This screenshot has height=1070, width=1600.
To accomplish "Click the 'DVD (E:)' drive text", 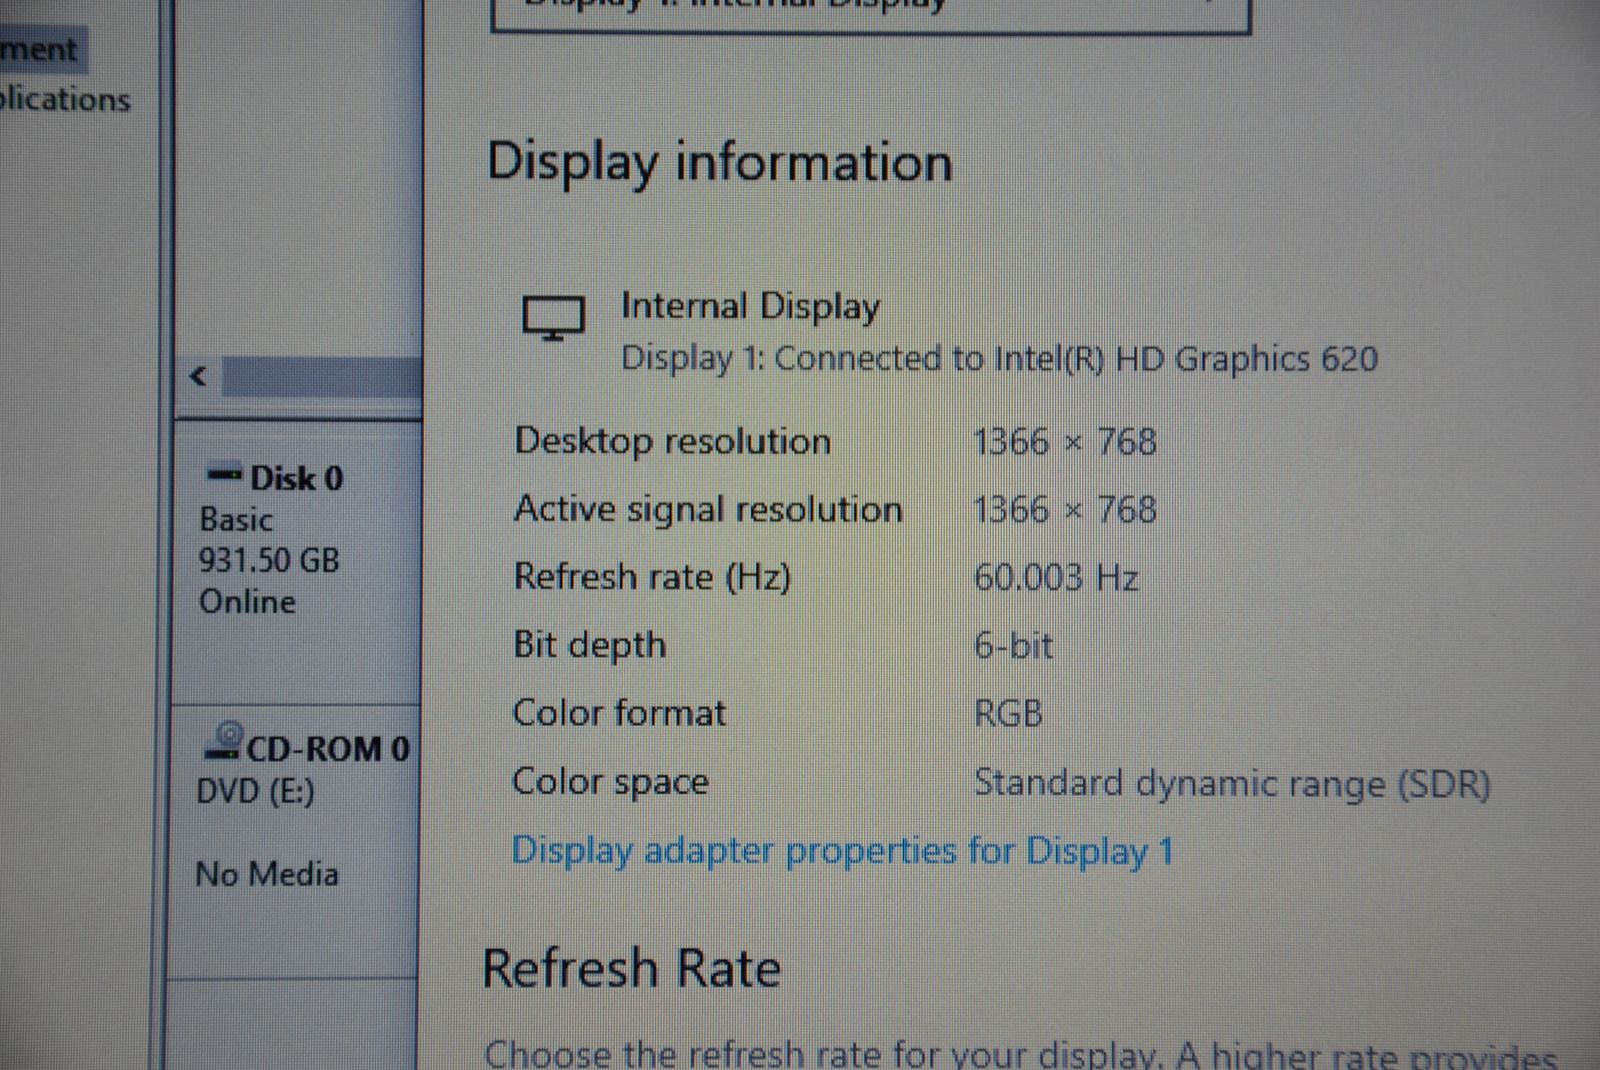I will (x=255, y=791).
